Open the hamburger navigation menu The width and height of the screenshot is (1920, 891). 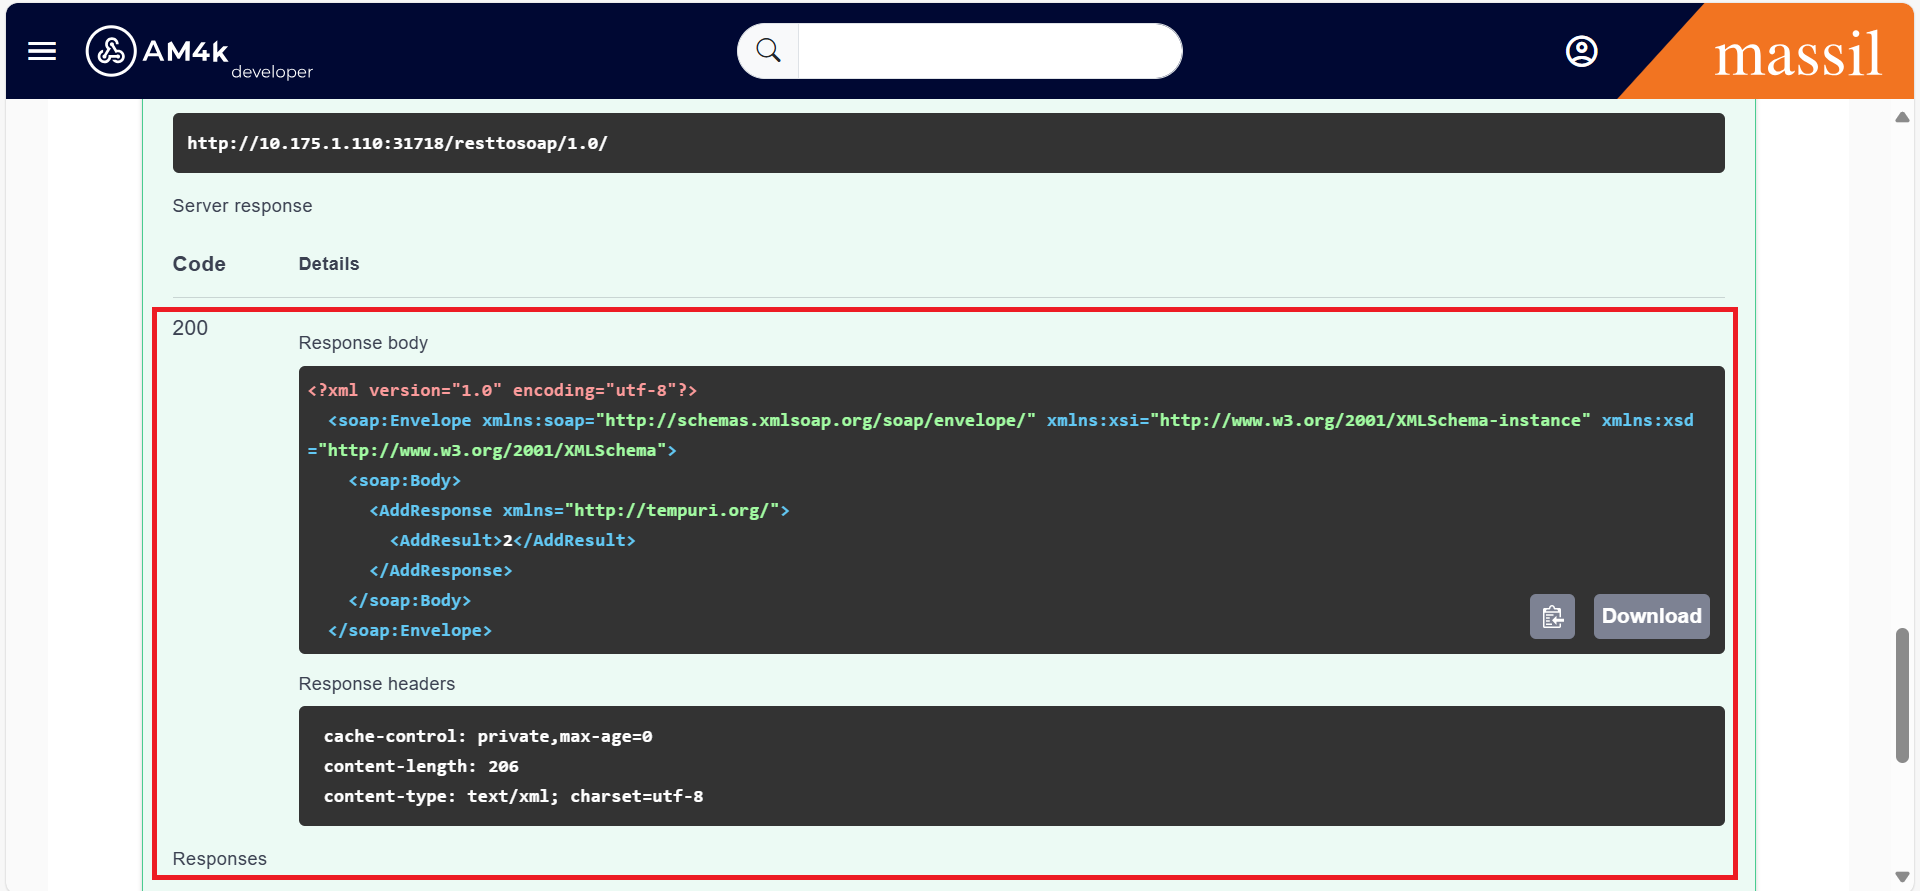click(42, 51)
